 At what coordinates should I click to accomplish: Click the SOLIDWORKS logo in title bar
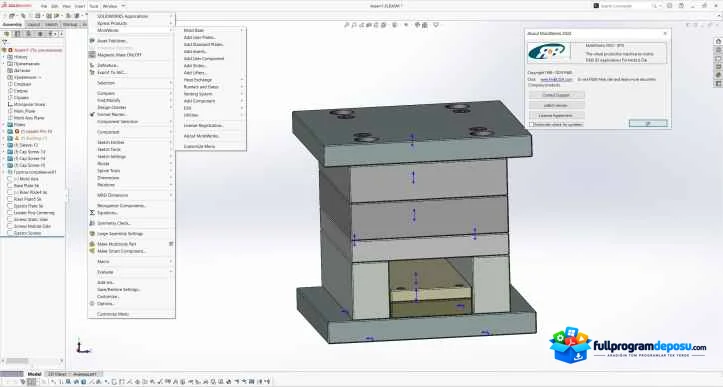click(x=17, y=6)
